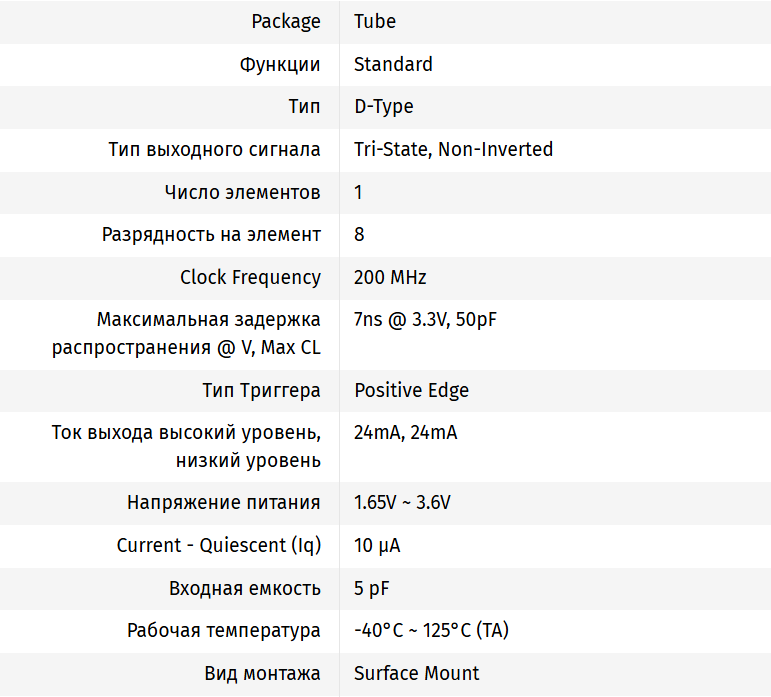Select the "Tube" value text
The height and width of the screenshot is (697, 771).
coord(375,21)
